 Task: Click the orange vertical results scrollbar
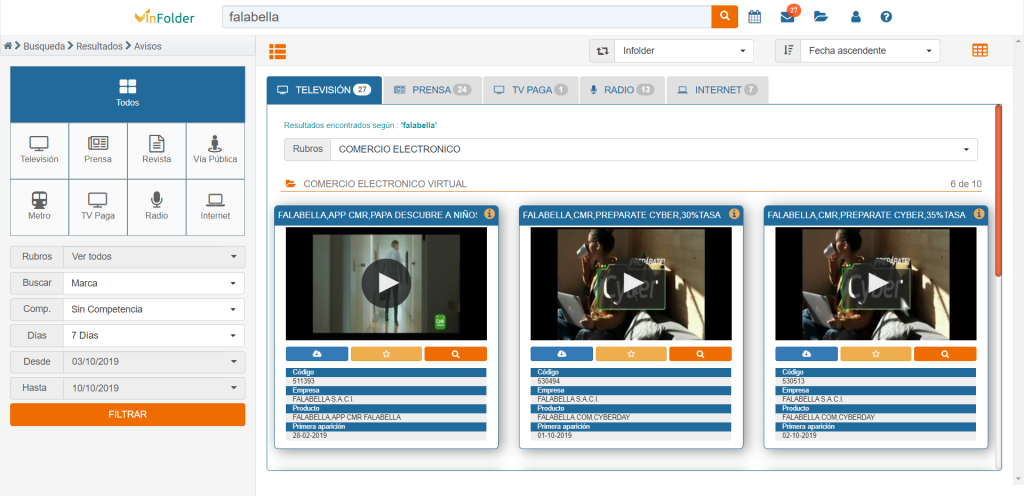pyautogui.click(x=998, y=191)
